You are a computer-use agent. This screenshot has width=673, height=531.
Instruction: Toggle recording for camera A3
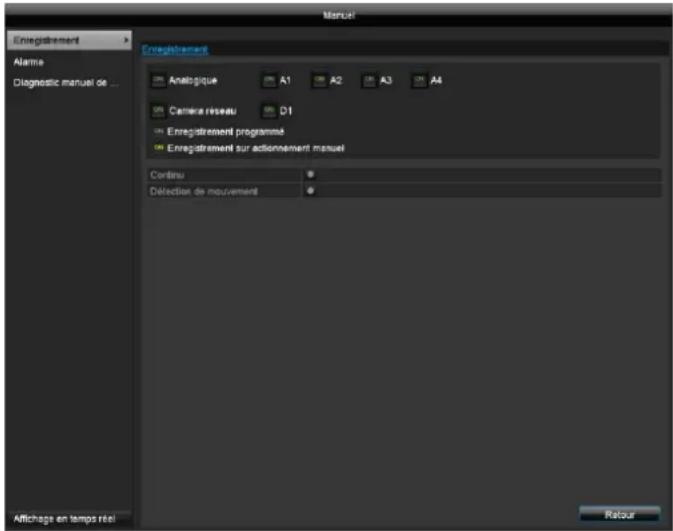[x=370, y=81]
